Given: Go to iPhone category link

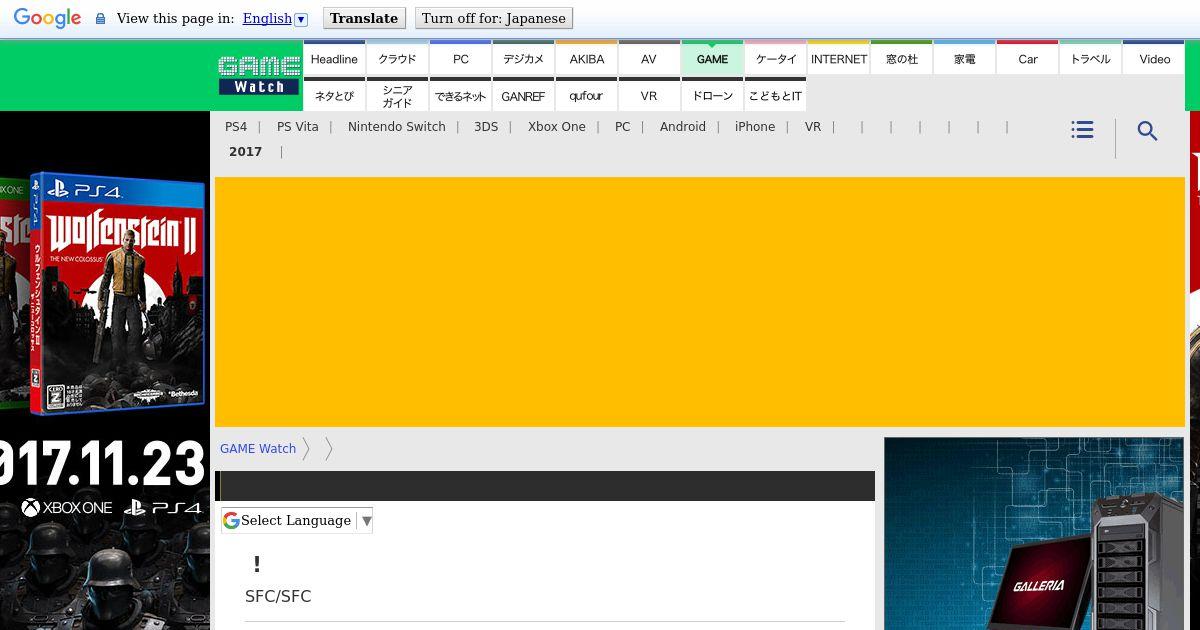Looking at the screenshot, I should [x=755, y=127].
